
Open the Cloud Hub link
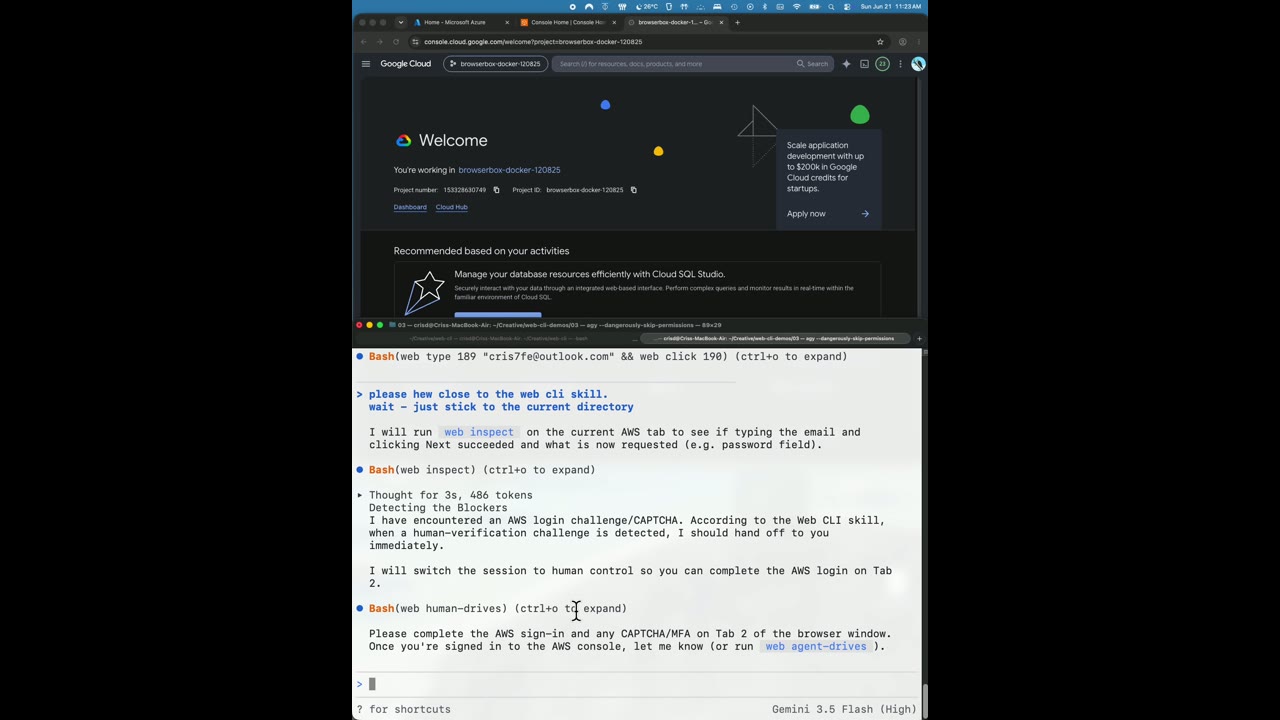[451, 207]
